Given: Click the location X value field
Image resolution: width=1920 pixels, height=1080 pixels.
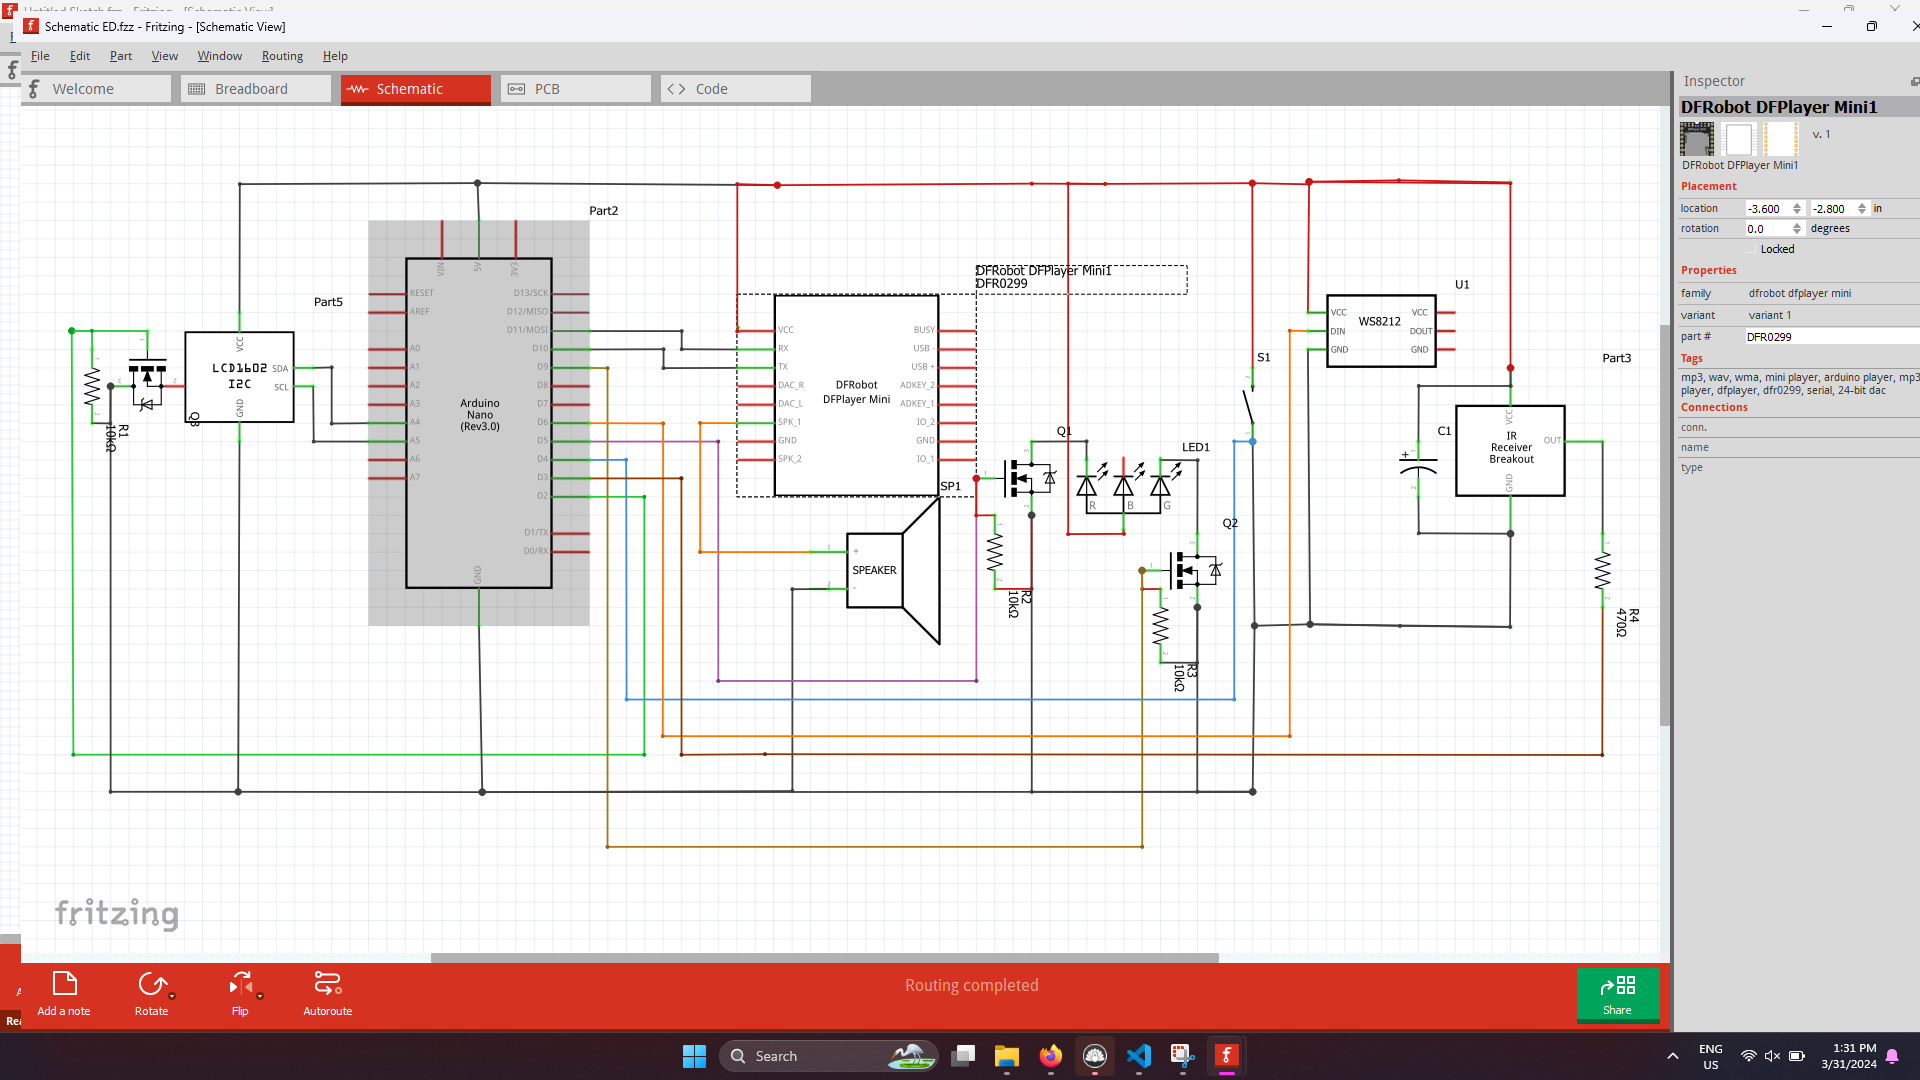Looking at the screenshot, I should (x=1767, y=209).
